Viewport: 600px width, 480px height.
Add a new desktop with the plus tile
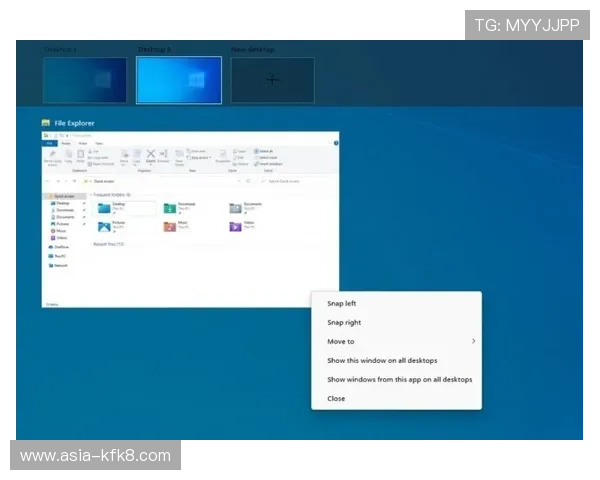[272, 80]
